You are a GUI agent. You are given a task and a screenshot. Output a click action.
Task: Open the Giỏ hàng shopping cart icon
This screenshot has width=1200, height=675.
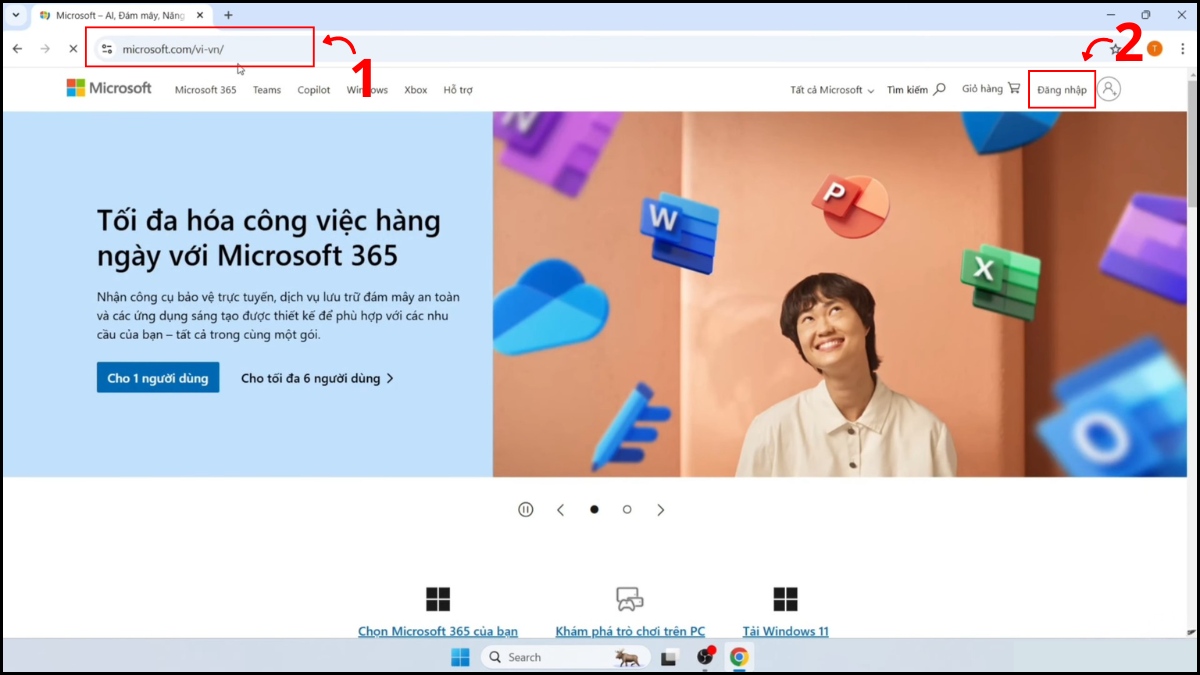click(x=1012, y=88)
